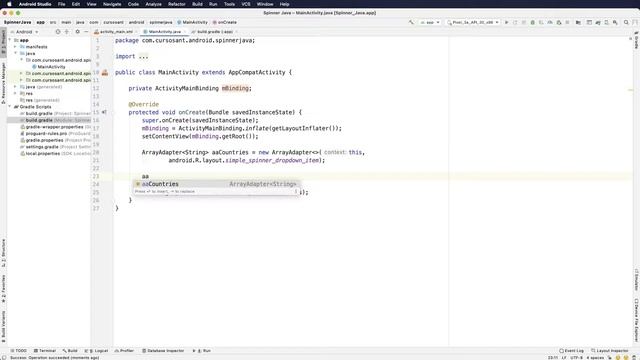Run the app with the play icon
This screenshot has height=360, width=640.
[x=507, y=22]
